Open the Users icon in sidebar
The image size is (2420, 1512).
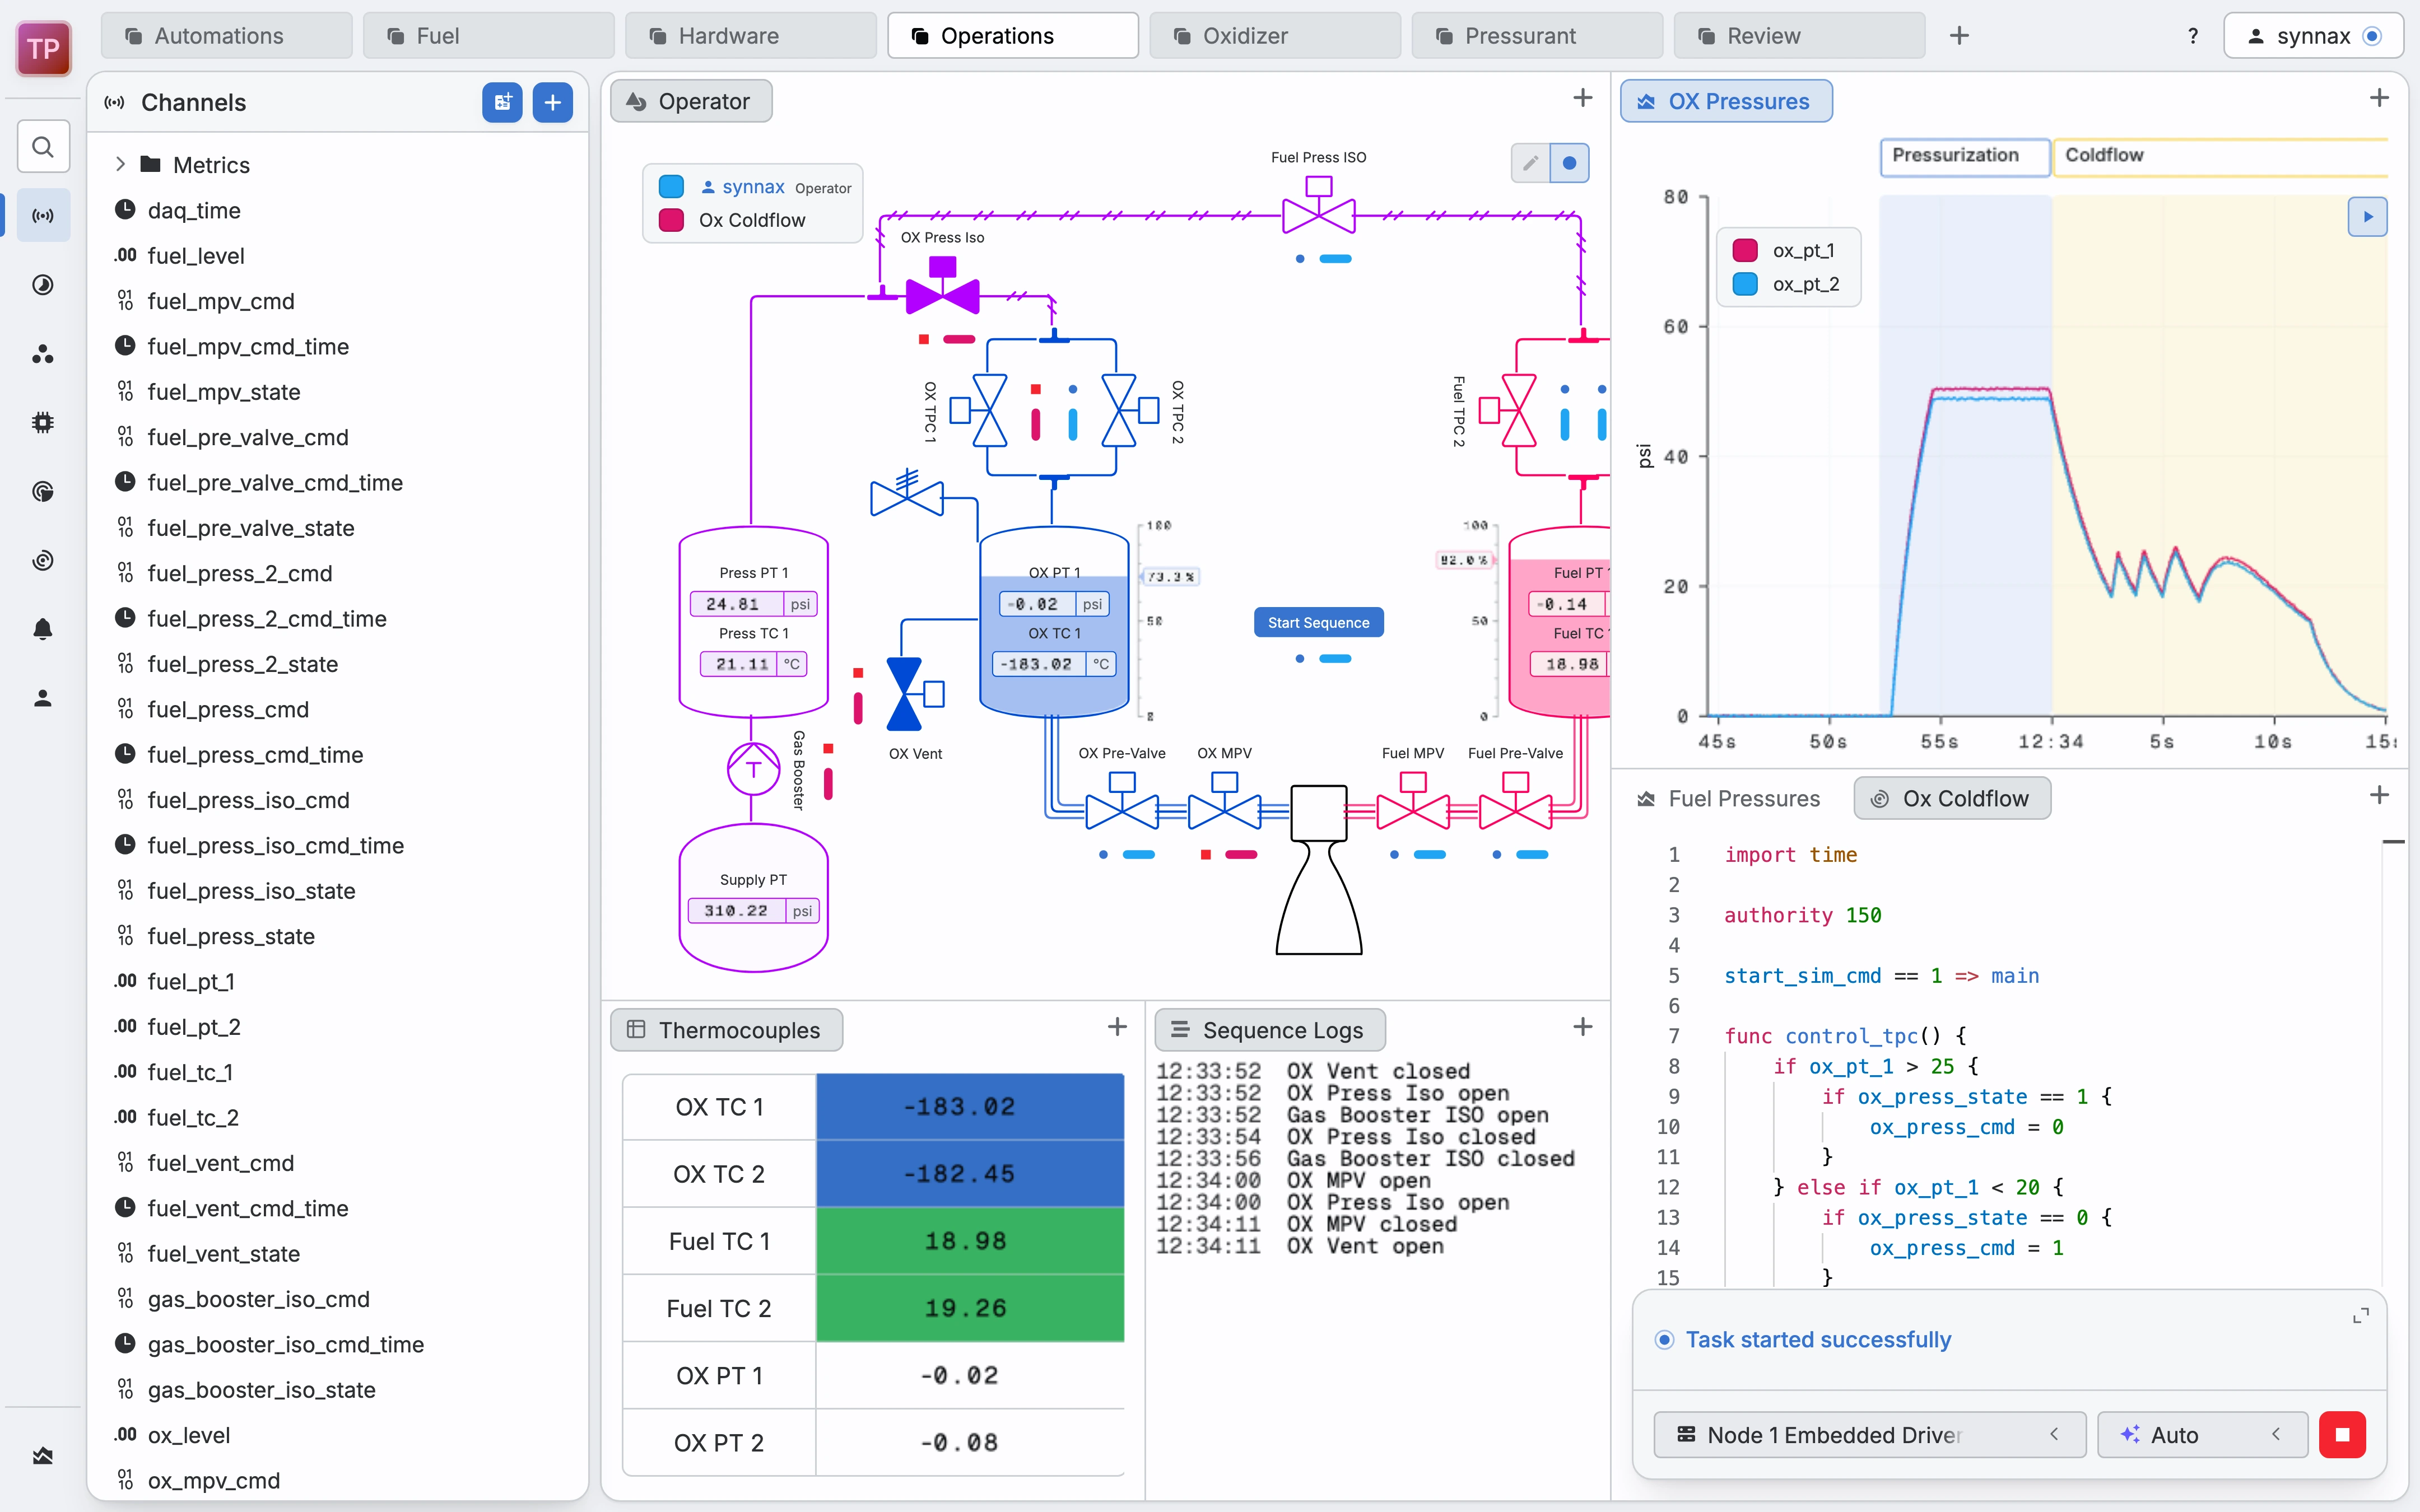(x=43, y=698)
